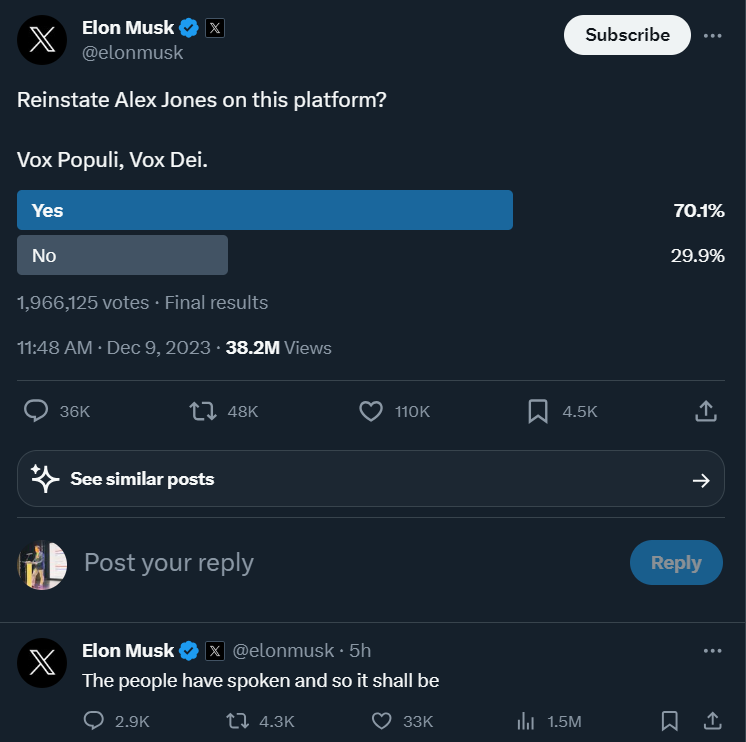Image resolution: width=746 pixels, height=742 pixels.
Task: Bookmark the "people have spoken" reply
Action: point(670,720)
